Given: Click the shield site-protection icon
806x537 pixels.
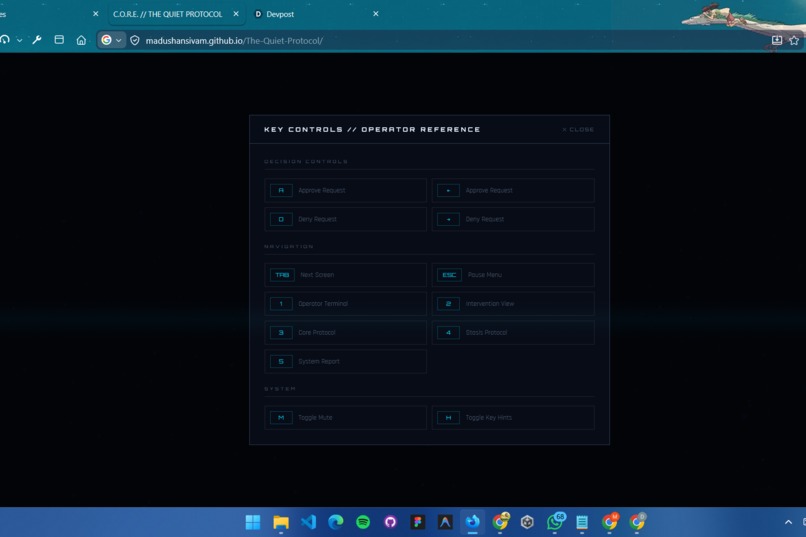Looking at the screenshot, I should point(135,40).
